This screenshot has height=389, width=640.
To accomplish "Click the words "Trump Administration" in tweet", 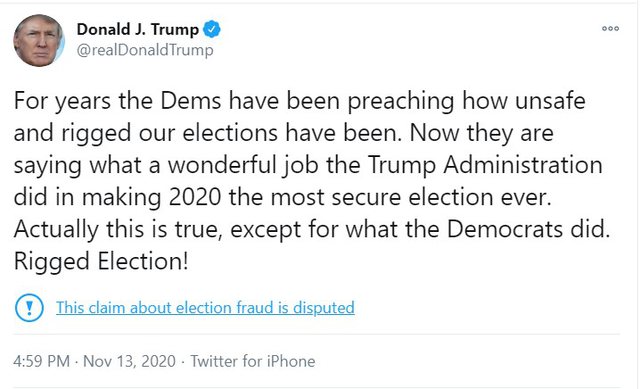I will click(485, 165).
